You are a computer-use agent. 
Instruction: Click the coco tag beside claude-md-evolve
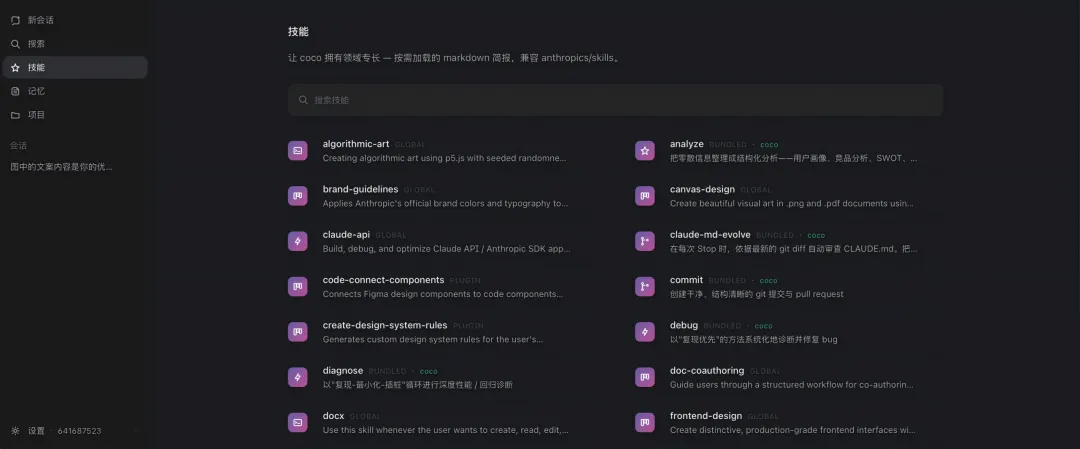(x=816, y=235)
